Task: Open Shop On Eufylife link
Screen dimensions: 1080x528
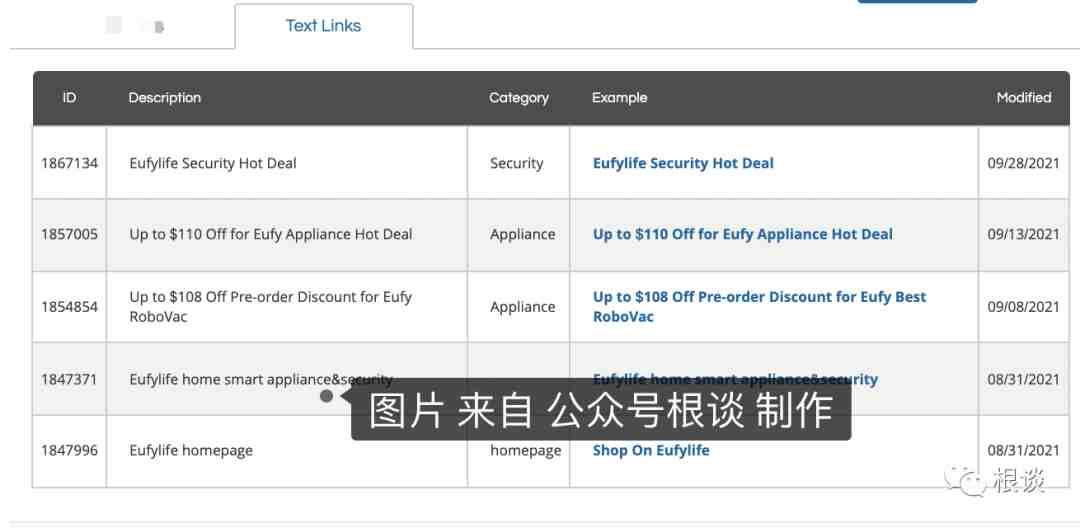Action: 651,450
